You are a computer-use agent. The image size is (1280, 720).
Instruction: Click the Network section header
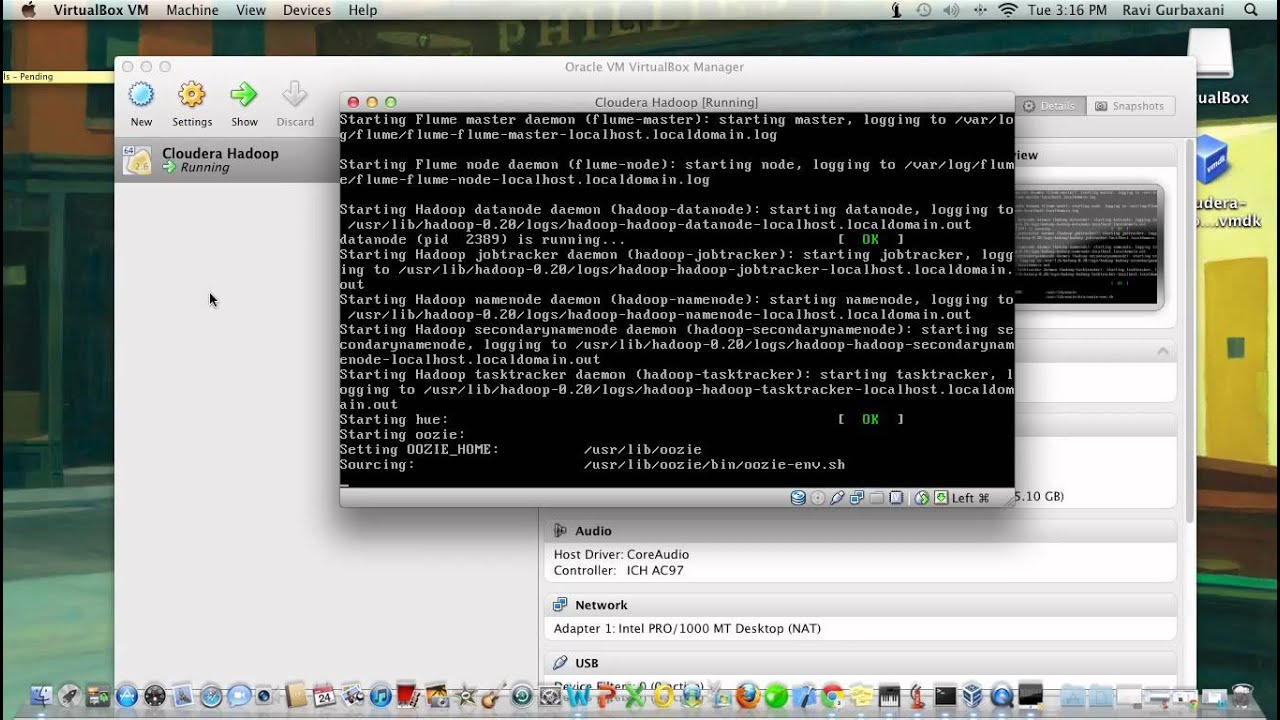pos(860,605)
